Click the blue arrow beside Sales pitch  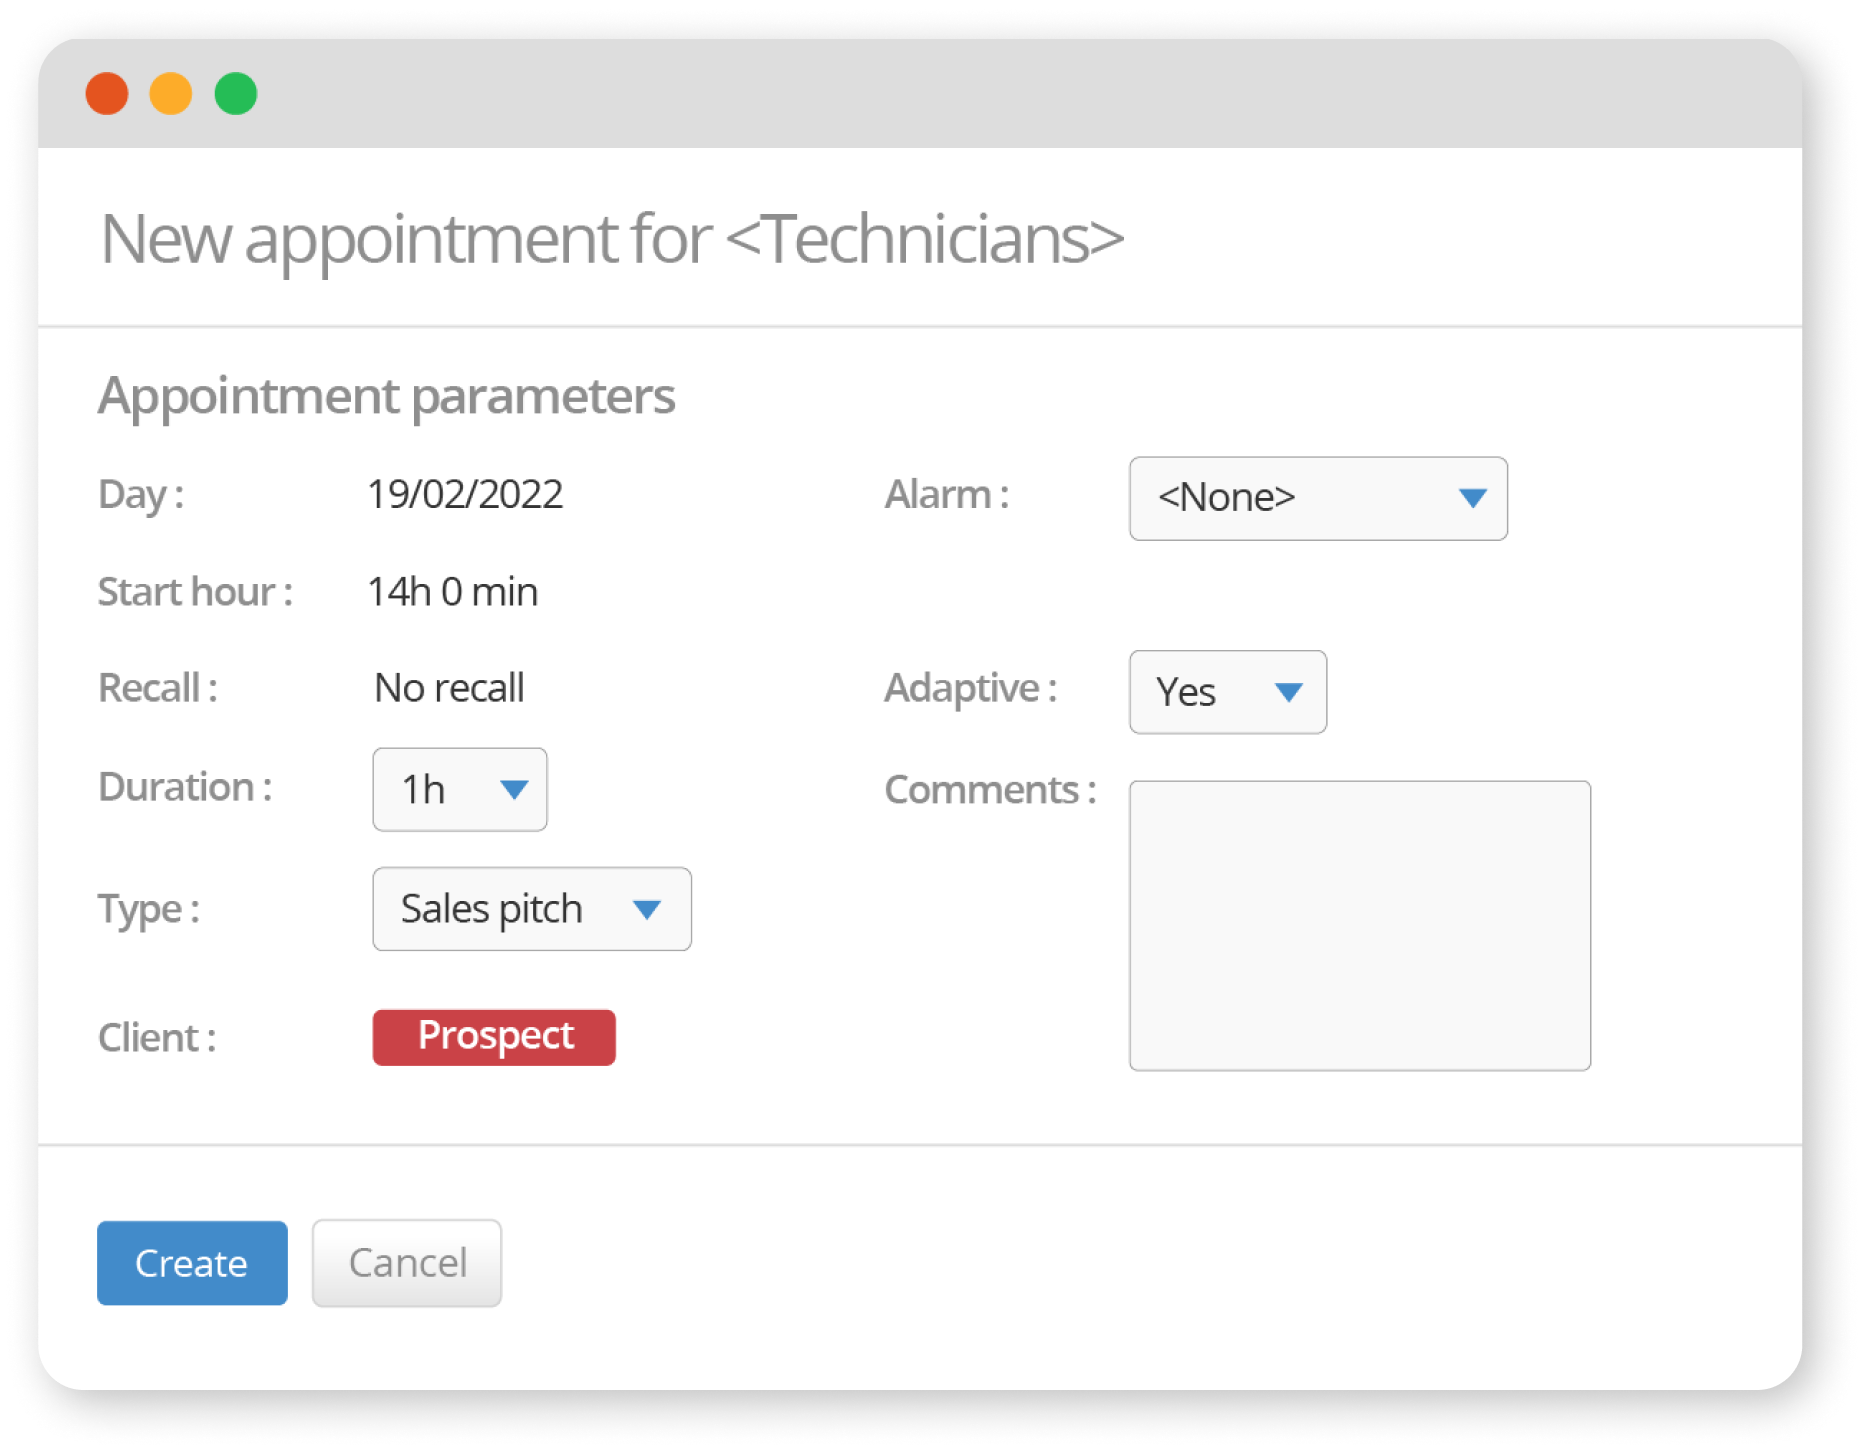pos(647,909)
